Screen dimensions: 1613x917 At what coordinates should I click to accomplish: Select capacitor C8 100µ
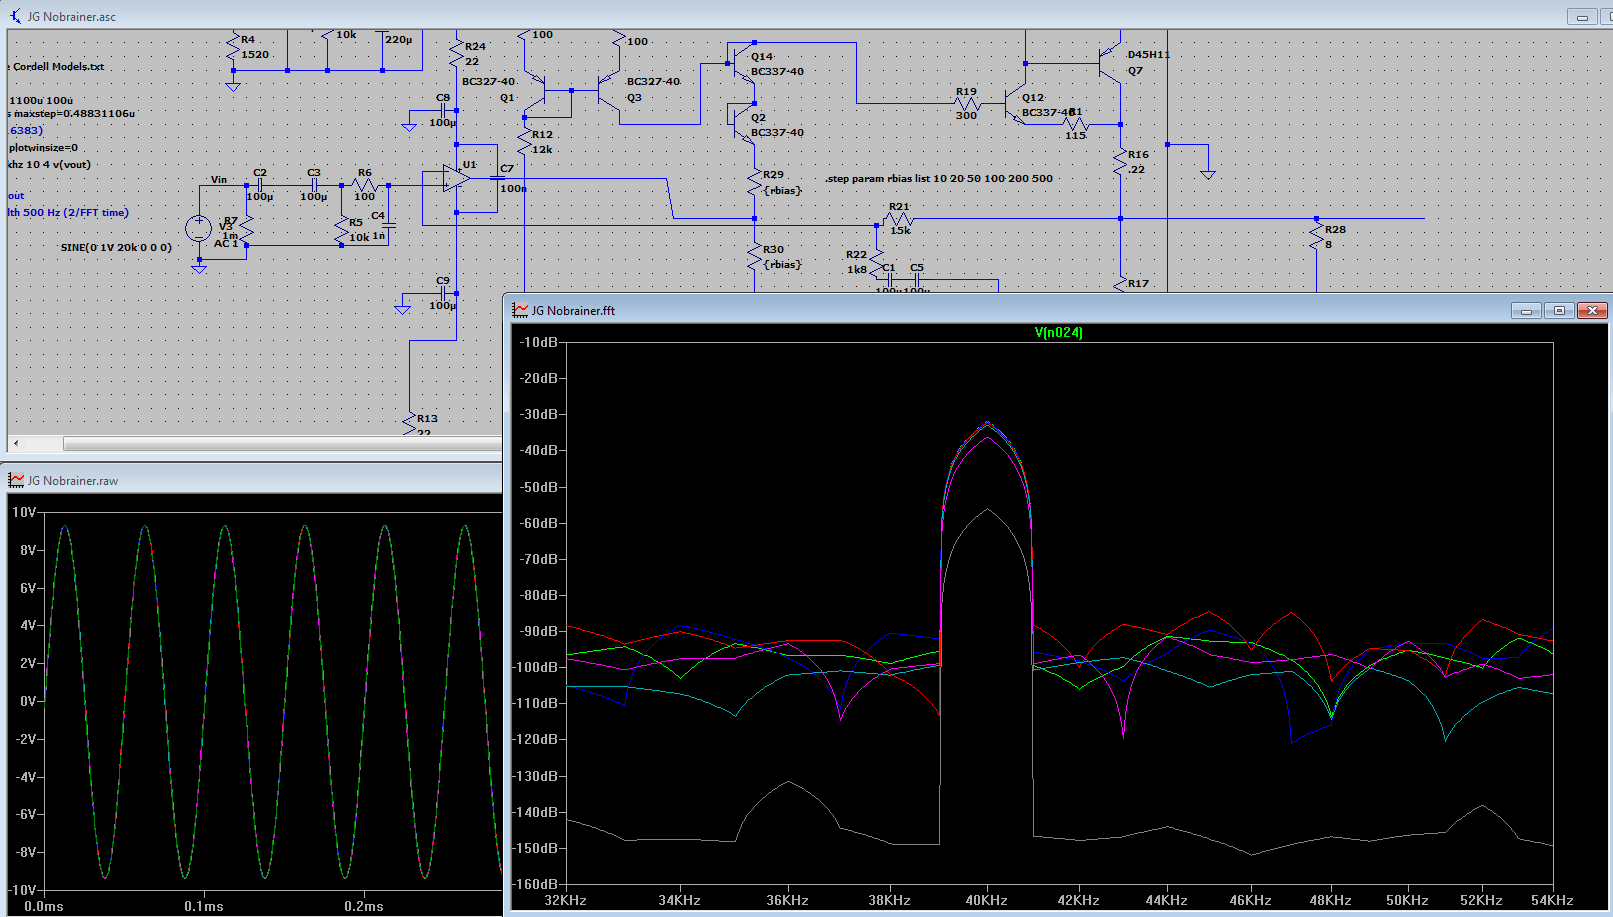pyautogui.click(x=441, y=111)
